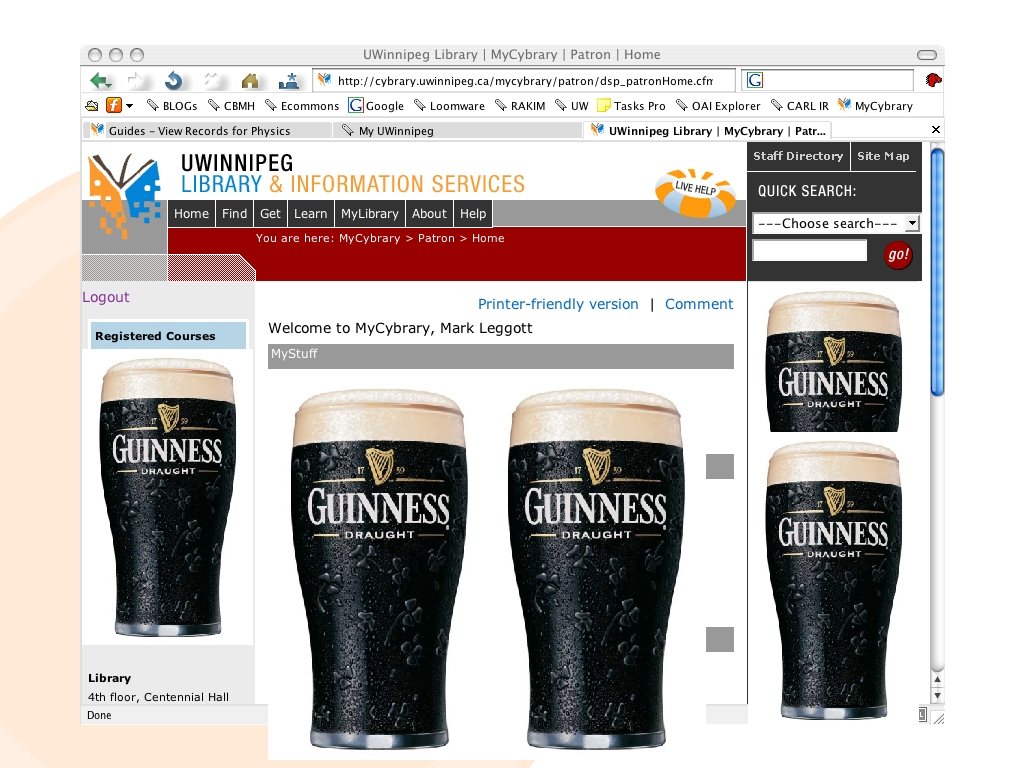Open the BLOGs bookmark
The image size is (1024, 768).
(172, 106)
